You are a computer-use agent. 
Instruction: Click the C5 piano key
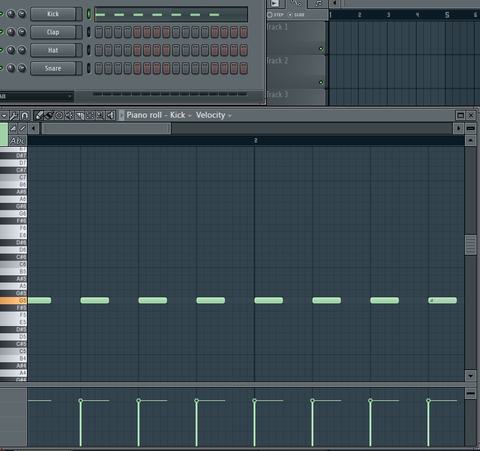[x=13, y=351]
